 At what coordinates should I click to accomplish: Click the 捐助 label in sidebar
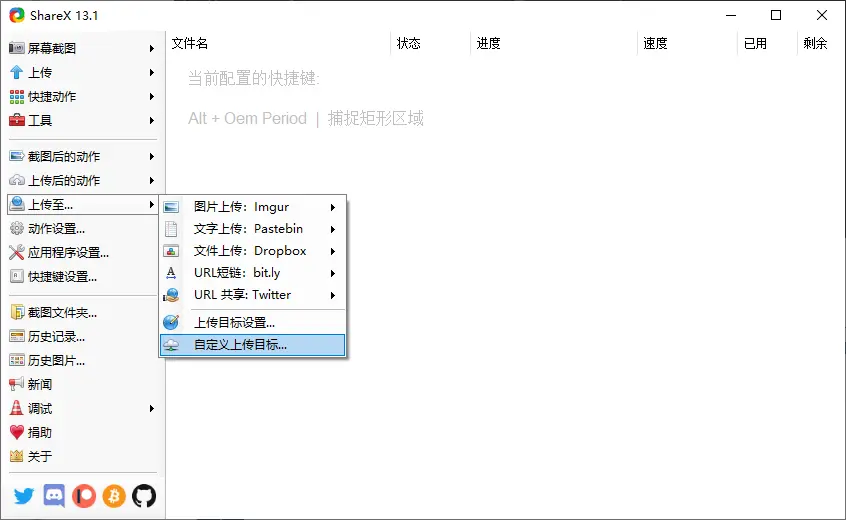[x=40, y=433]
